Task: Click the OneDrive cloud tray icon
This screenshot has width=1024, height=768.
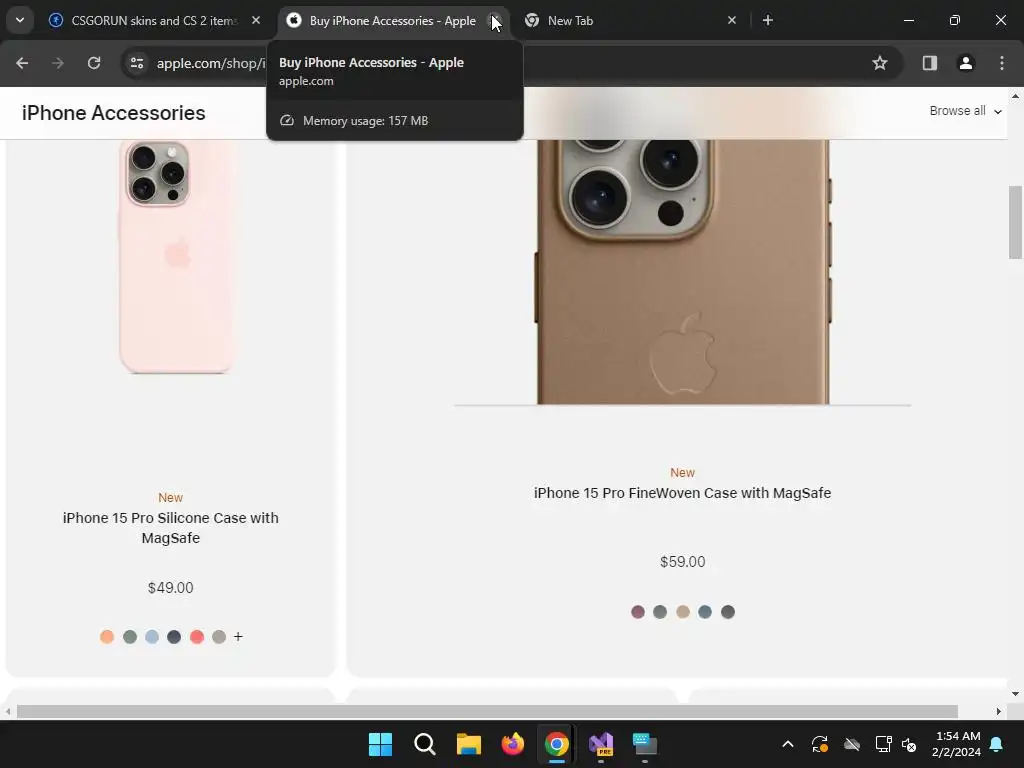Action: point(852,744)
